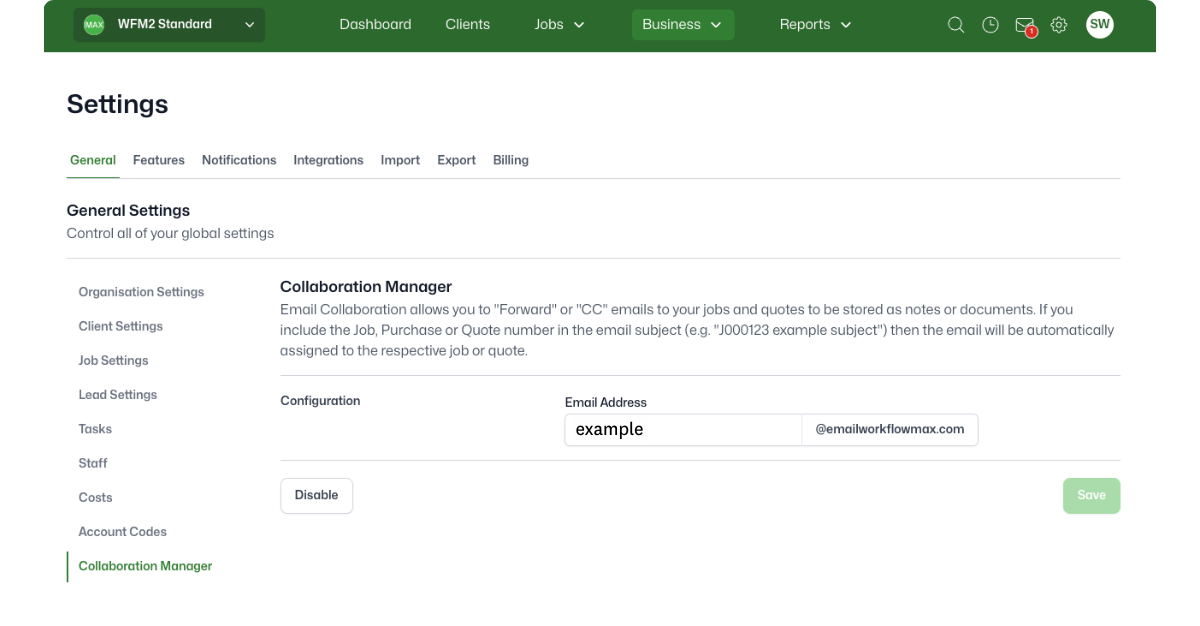Viewport: 1200px width, 626px height.
Task: Go to the Dashboard menu item
Action: [375, 25]
